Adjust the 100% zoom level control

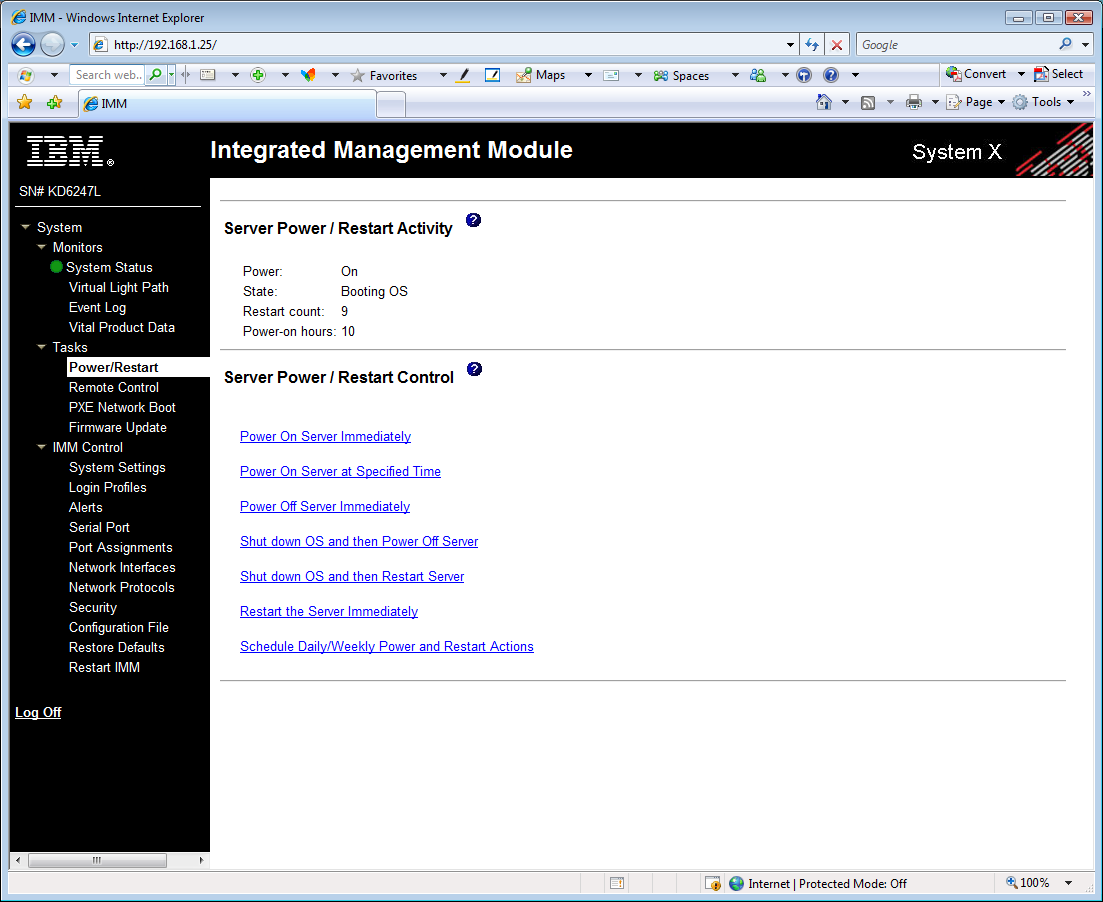[x=1035, y=883]
